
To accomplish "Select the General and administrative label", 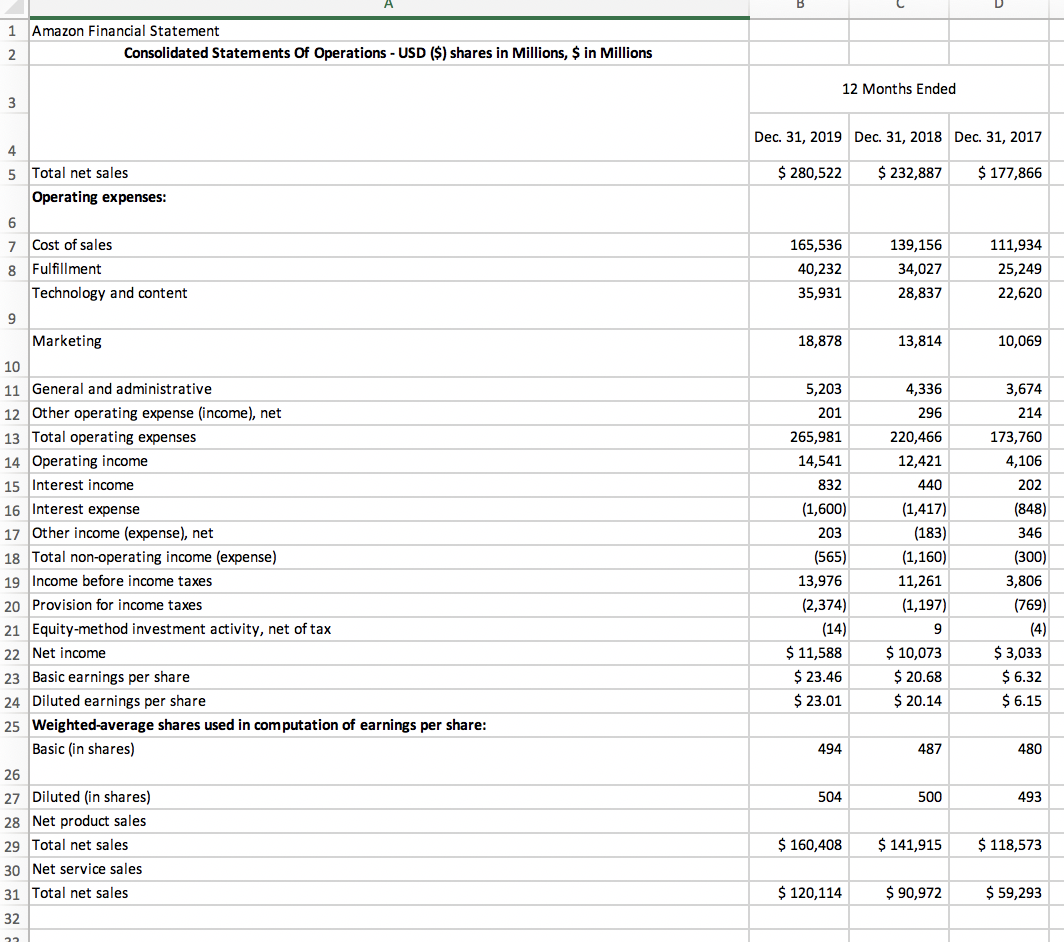I will (121, 389).
